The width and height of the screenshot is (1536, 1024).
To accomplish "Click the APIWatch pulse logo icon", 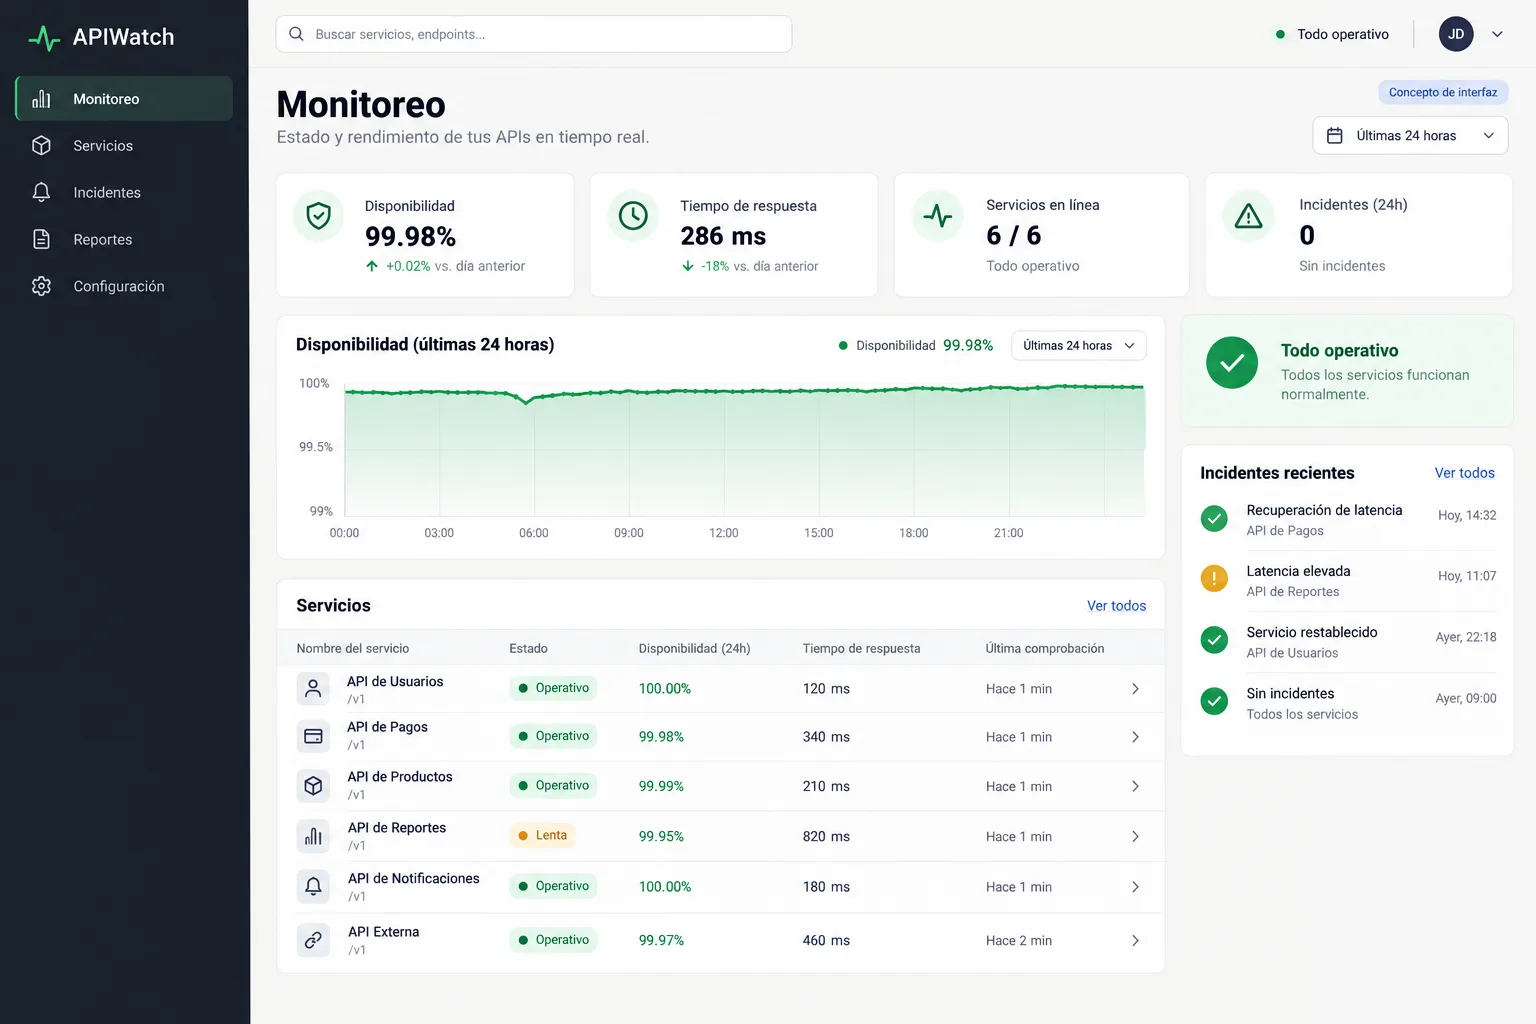I will tap(44, 38).
